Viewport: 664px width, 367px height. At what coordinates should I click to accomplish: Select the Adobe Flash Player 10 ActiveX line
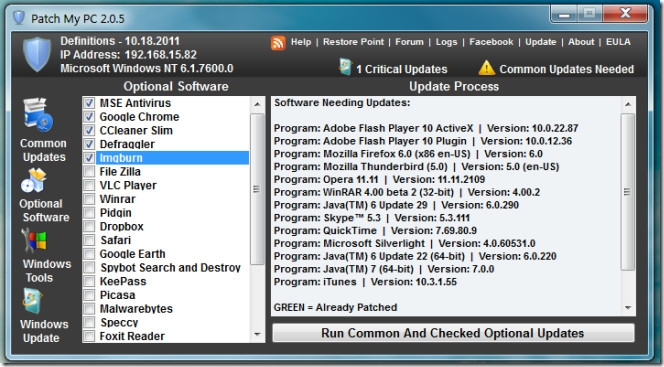point(426,128)
